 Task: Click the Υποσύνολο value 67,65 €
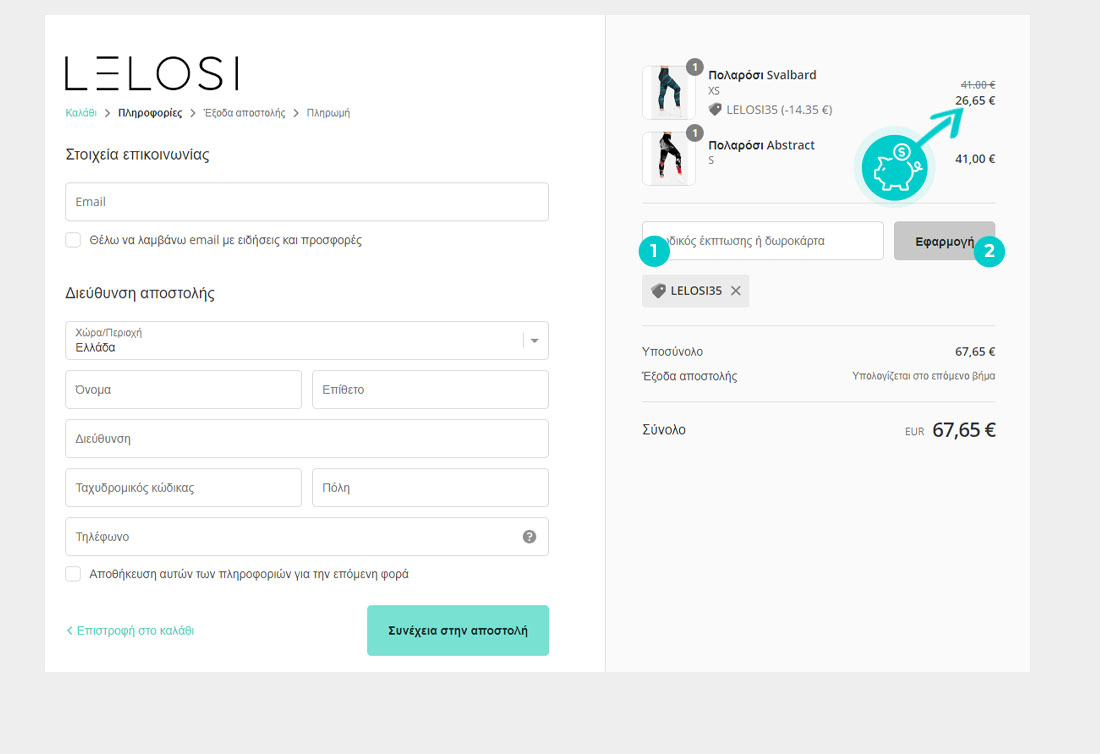tap(974, 351)
